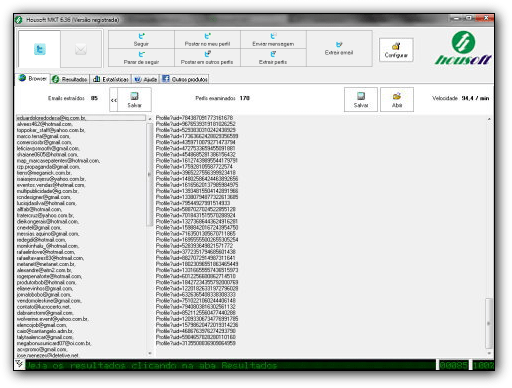Start Extrair perfis
Image resolution: width=512 pixels, height=388 pixels.
tap(273, 58)
